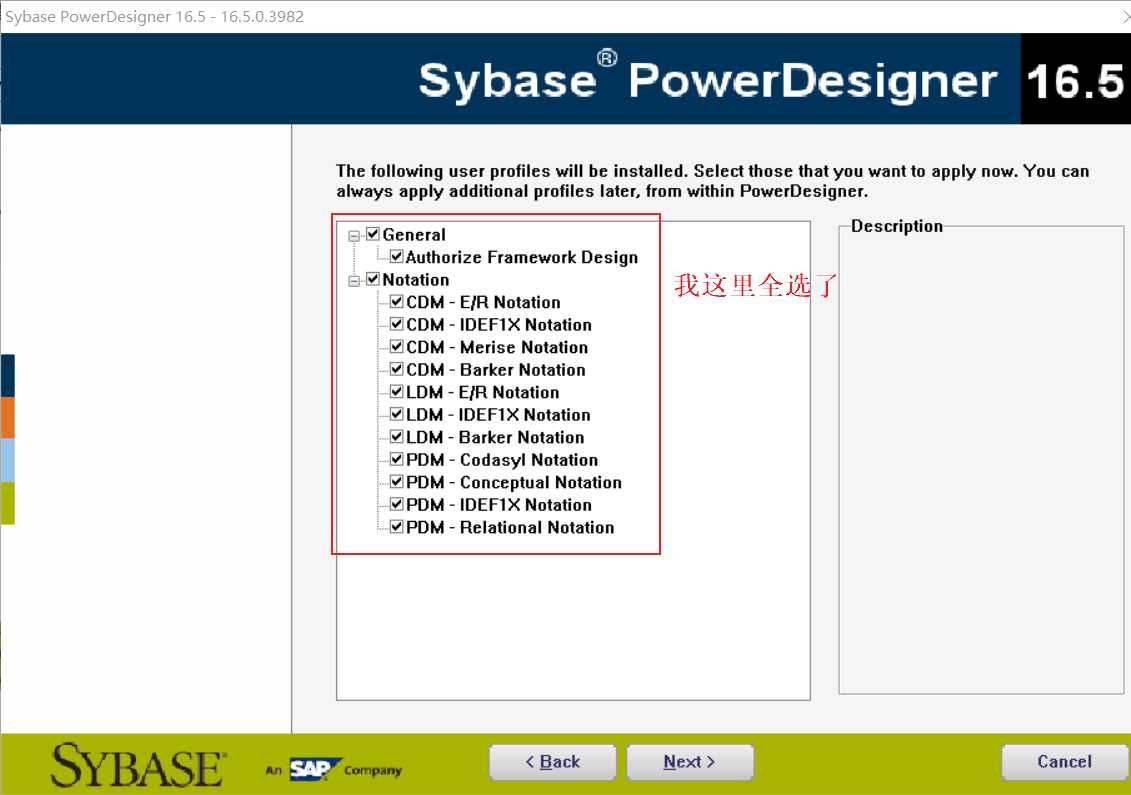Select PDM - Relational Notation label text

(x=510, y=527)
